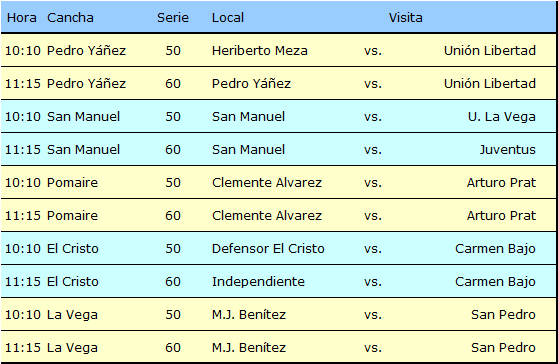558x364 pixels.
Task: Click the 10:10 time in San Manuel row
Action: pyautogui.click(x=23, y=117)
